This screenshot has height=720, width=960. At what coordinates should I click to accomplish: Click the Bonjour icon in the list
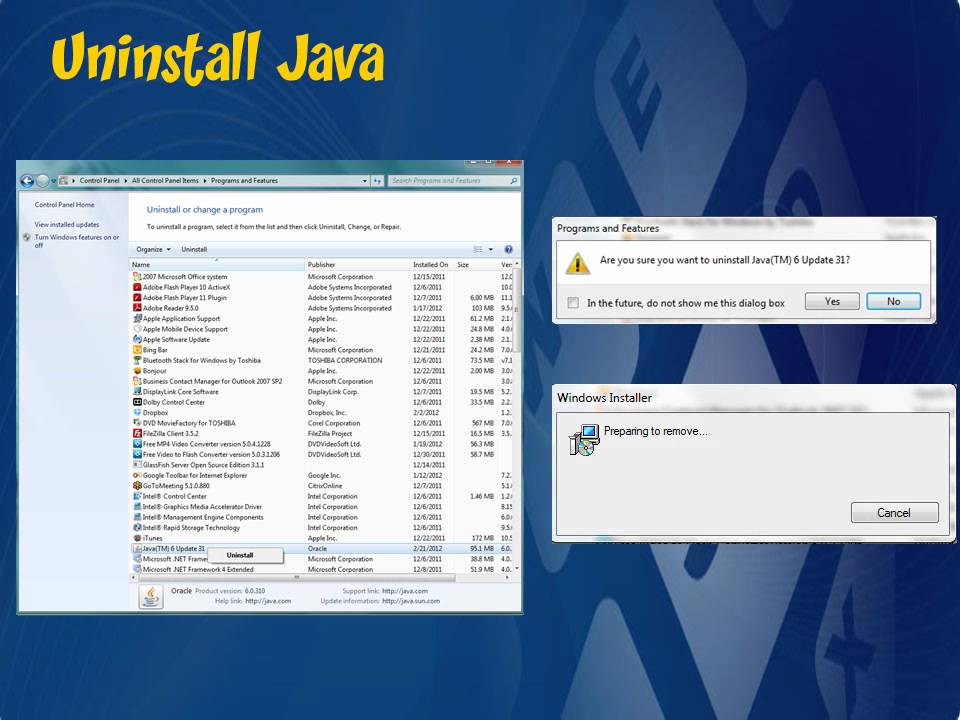coord(137,371)
